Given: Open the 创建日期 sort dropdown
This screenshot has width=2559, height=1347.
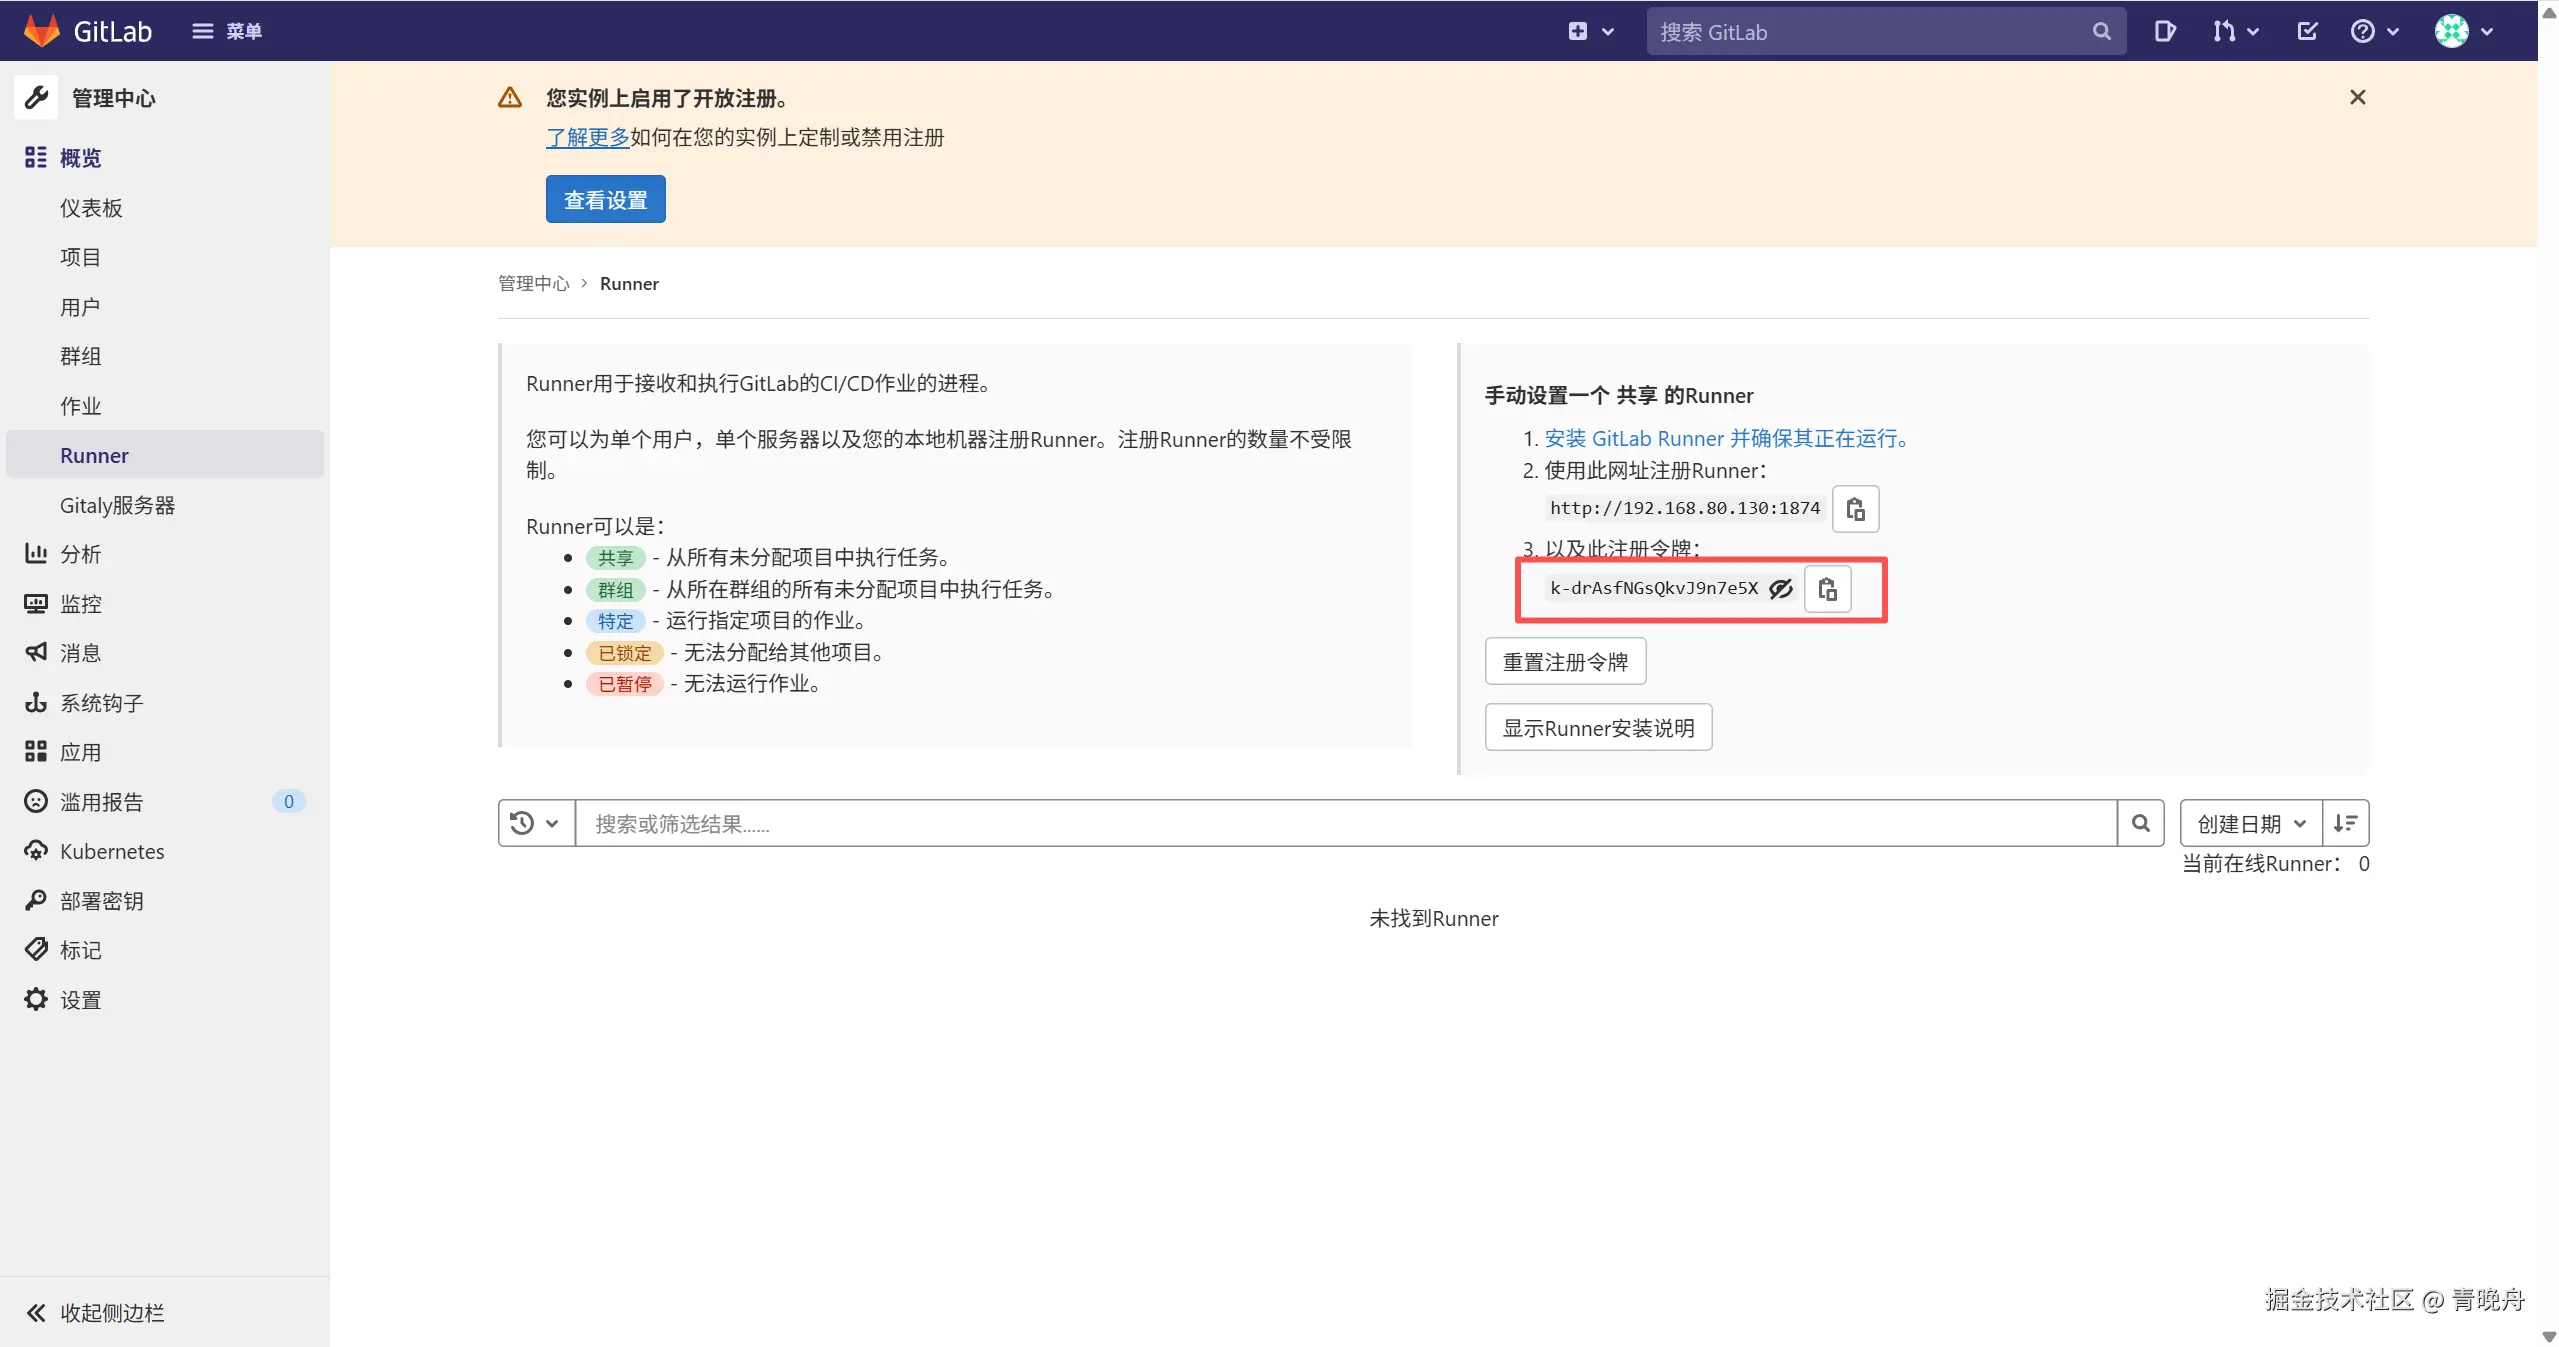Looking at the screenshot, I should coord(2250,823).
